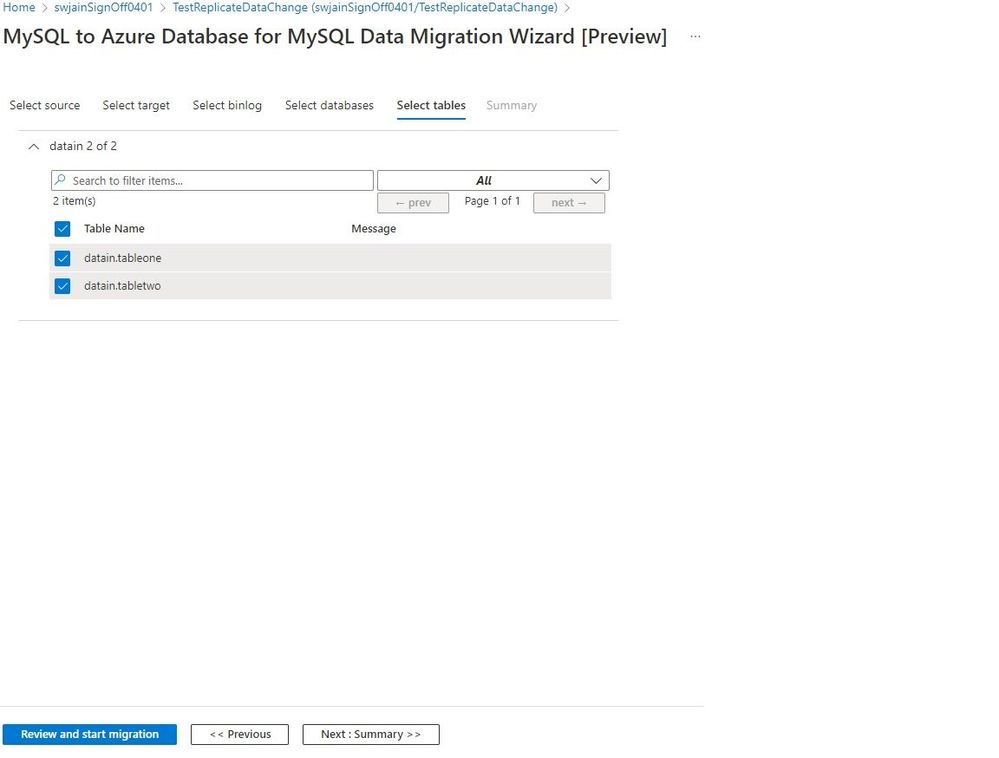Uncheck the datain.tabletwo checkbox
Image resolution: width=999 pixels, height=758 pixels.
pos(62,286)
